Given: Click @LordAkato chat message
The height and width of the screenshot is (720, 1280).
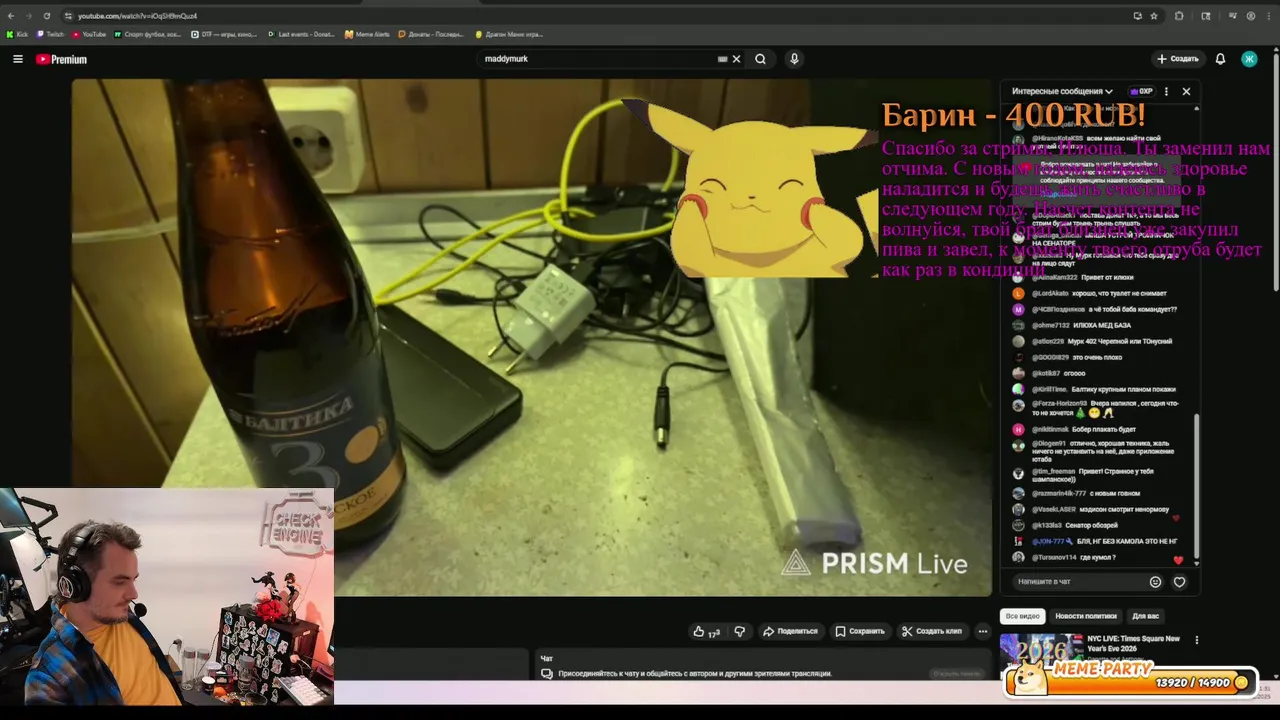Looking at the screenshot, I should [1090, 293].
